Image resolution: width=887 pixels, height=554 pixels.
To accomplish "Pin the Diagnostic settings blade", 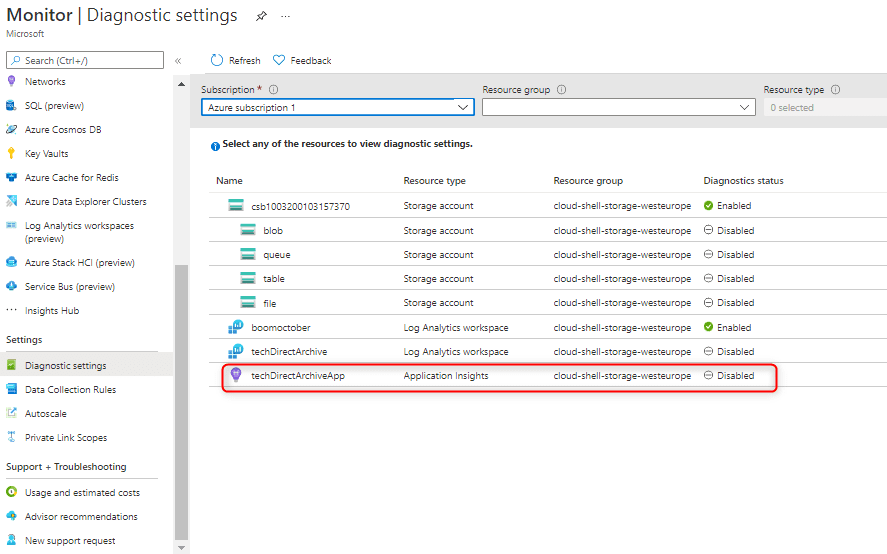I will coord(261,16).
